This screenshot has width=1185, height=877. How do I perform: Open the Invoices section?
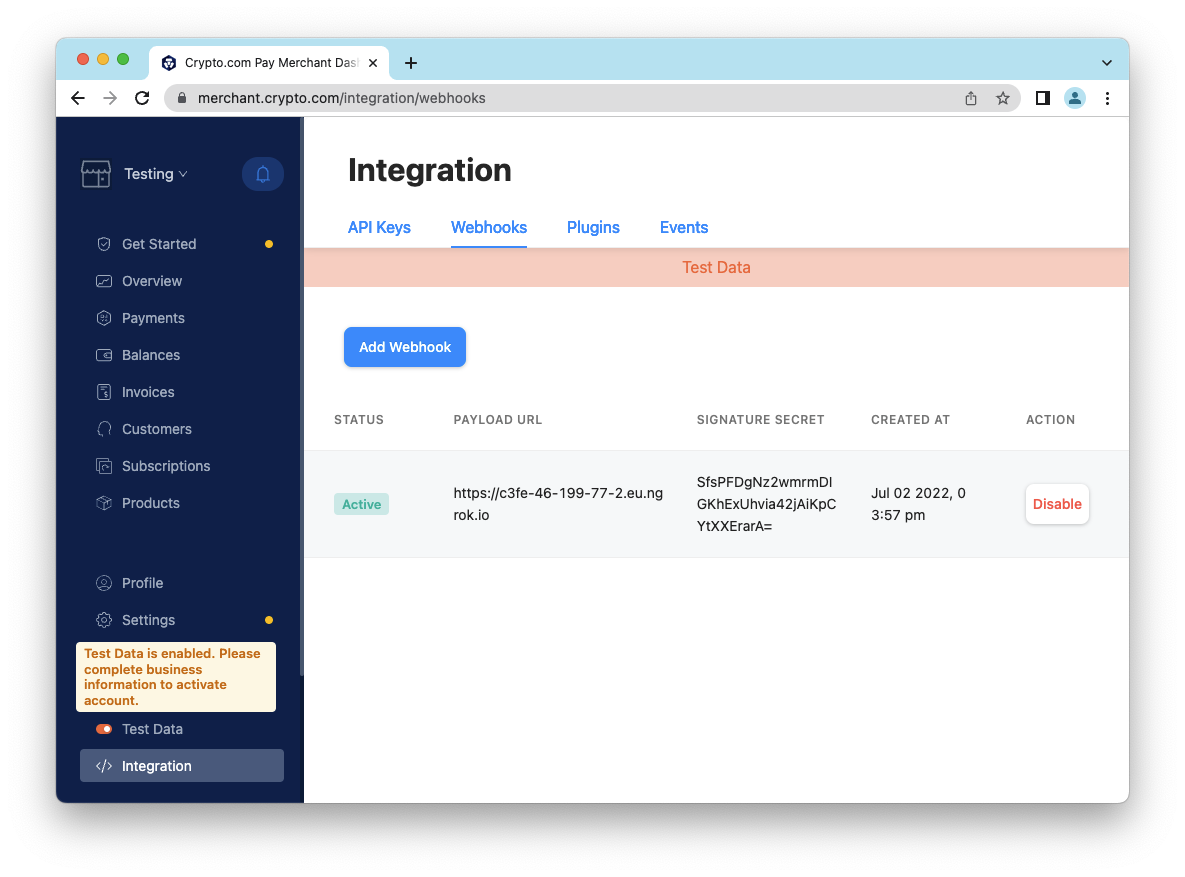point(147,392)
